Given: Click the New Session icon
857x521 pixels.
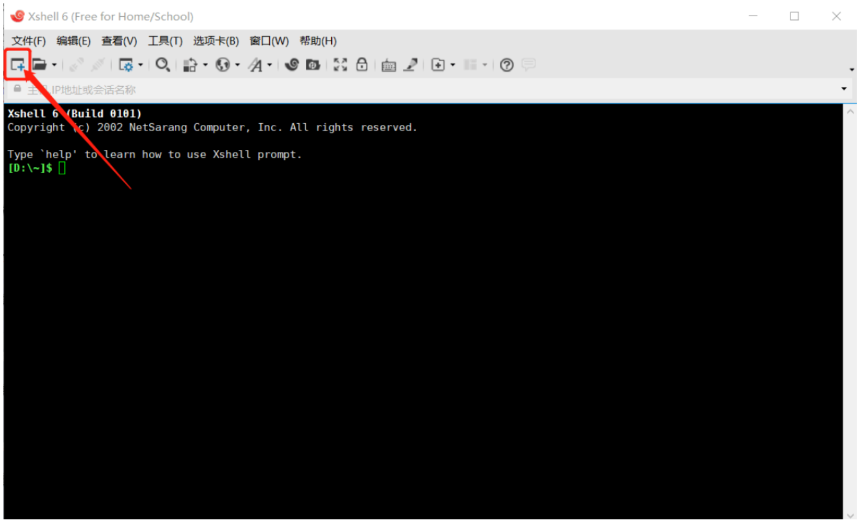Looking at the screenshot, I should tap(17, 65).
